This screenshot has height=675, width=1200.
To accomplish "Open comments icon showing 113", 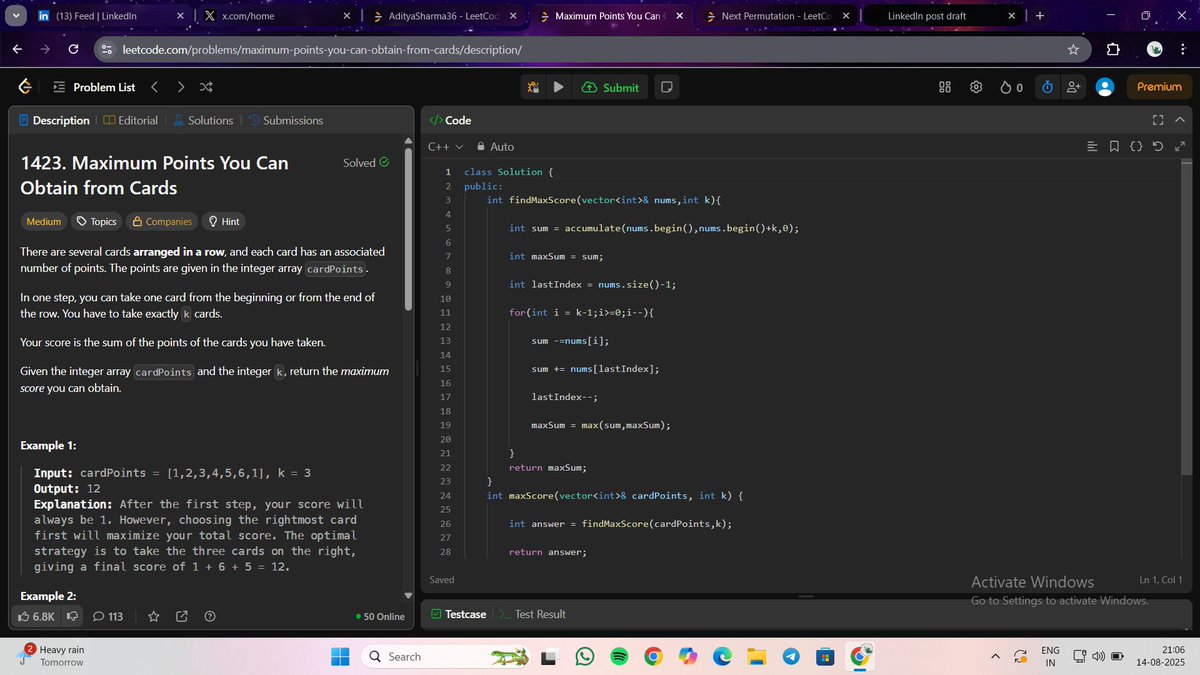I will [x=108, y=616].
